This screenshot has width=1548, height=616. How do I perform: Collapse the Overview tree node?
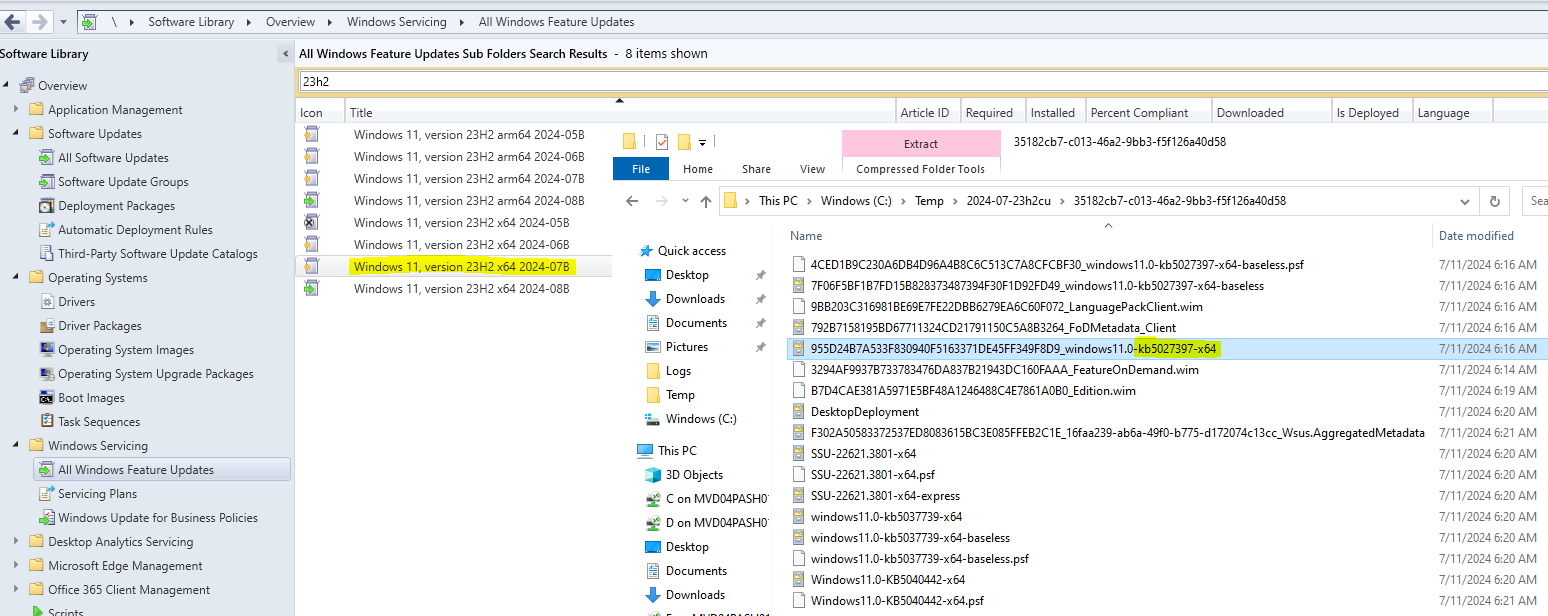(x=6, y=86)
